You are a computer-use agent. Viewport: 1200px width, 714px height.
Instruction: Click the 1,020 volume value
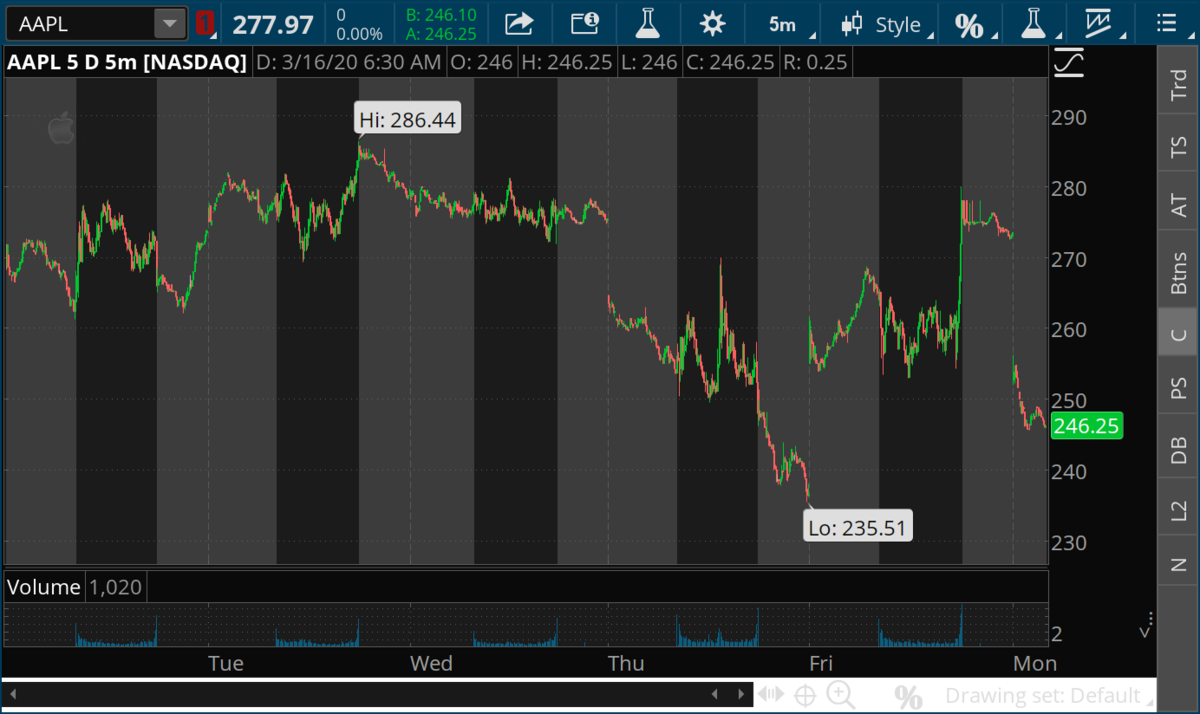tap(116, 587)
